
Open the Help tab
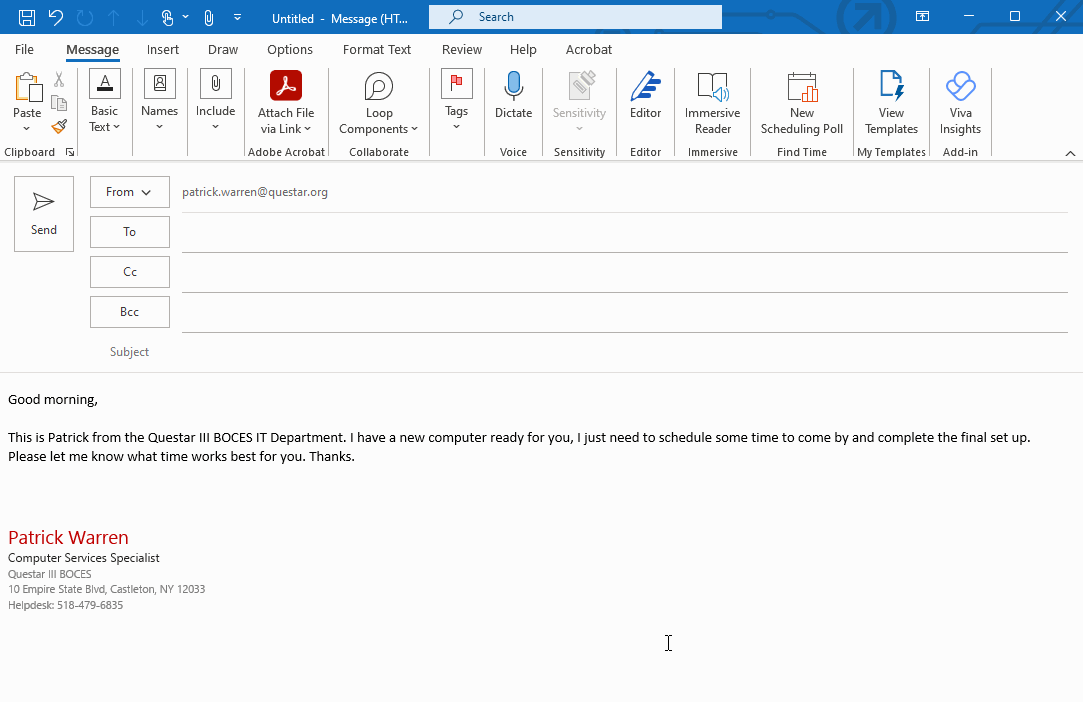(523, 50)
